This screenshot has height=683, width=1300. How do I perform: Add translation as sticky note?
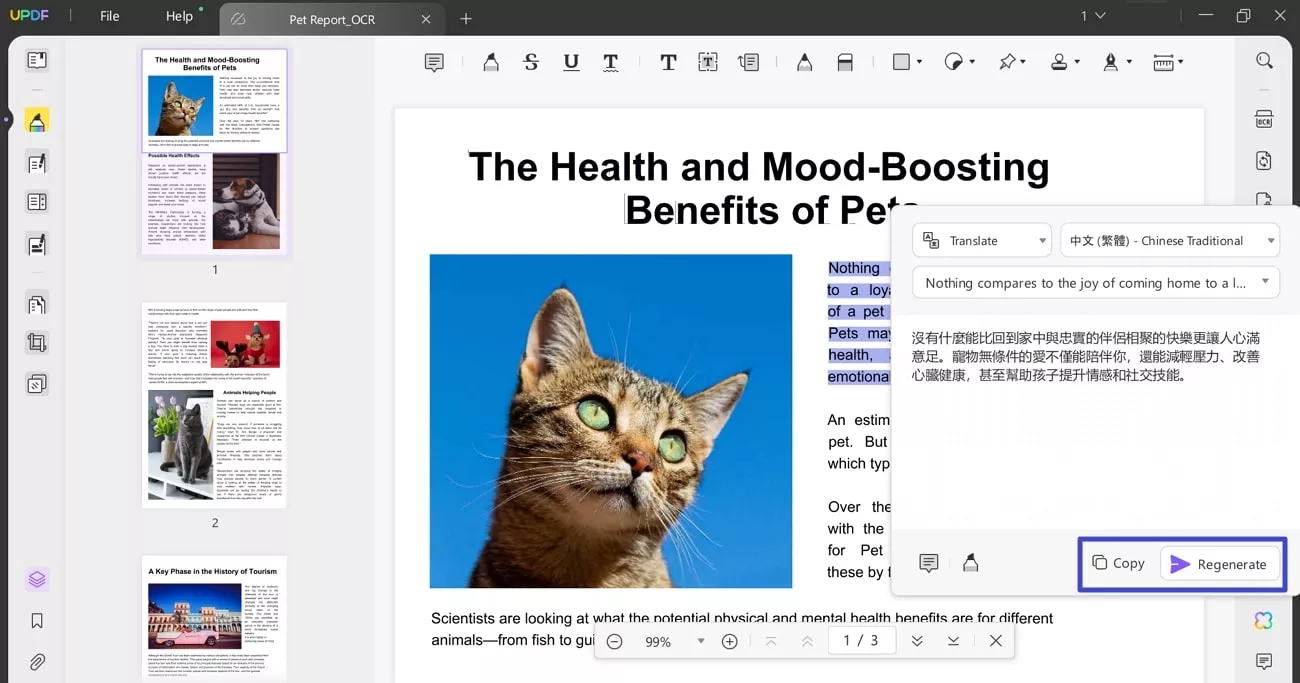tap(929, 564)
